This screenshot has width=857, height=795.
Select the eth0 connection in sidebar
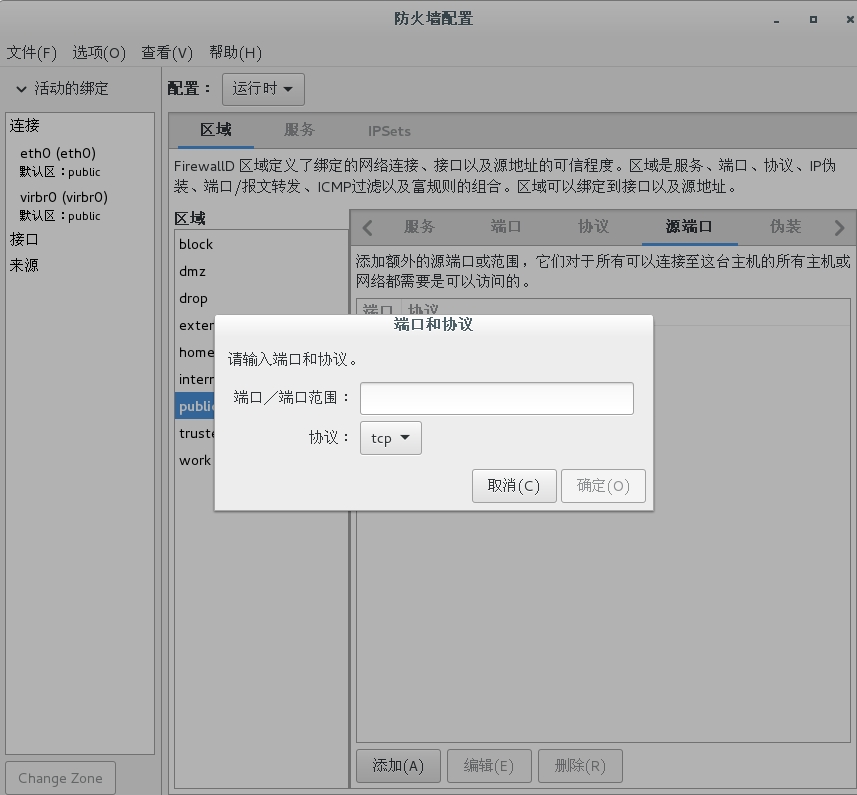point(57,154)
